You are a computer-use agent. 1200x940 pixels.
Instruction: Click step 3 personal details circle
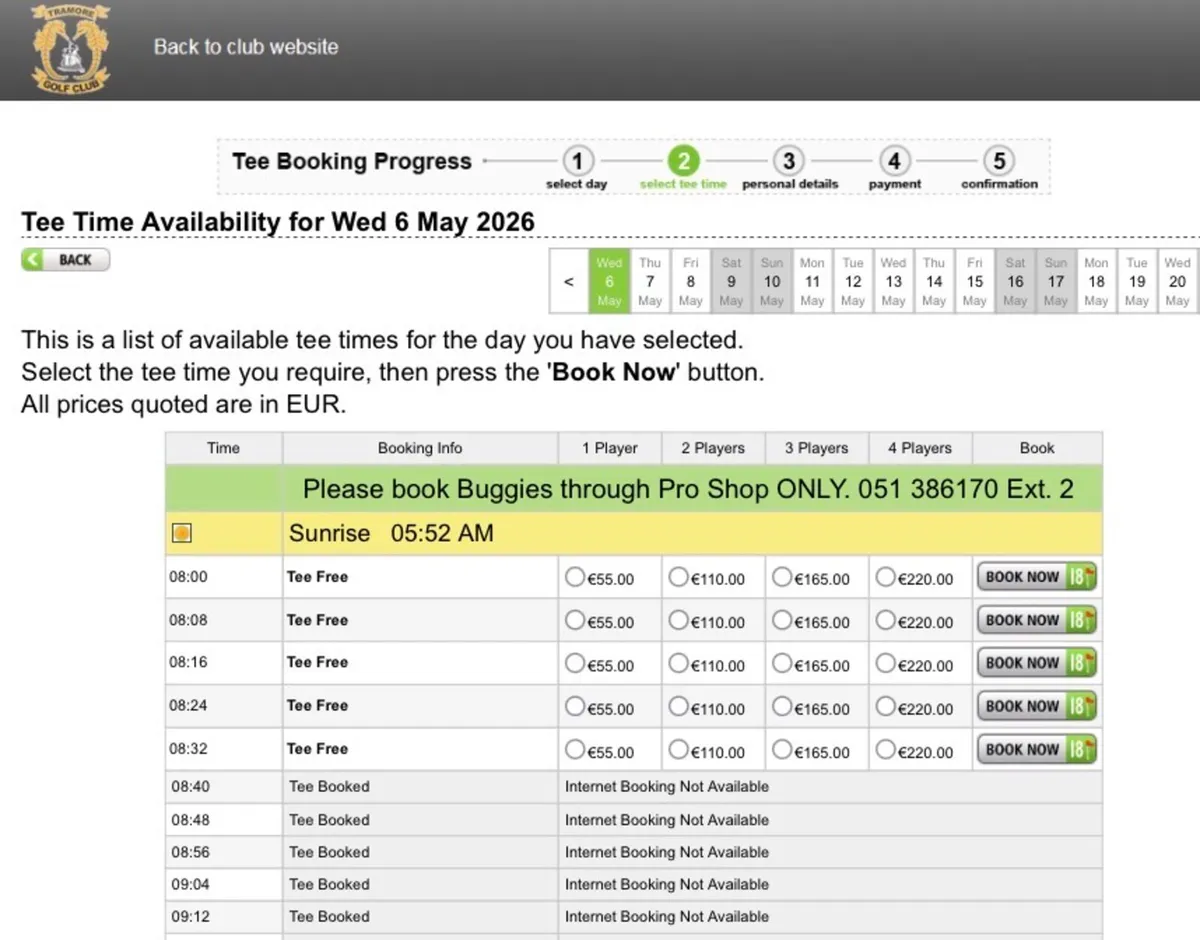(789, 161)
